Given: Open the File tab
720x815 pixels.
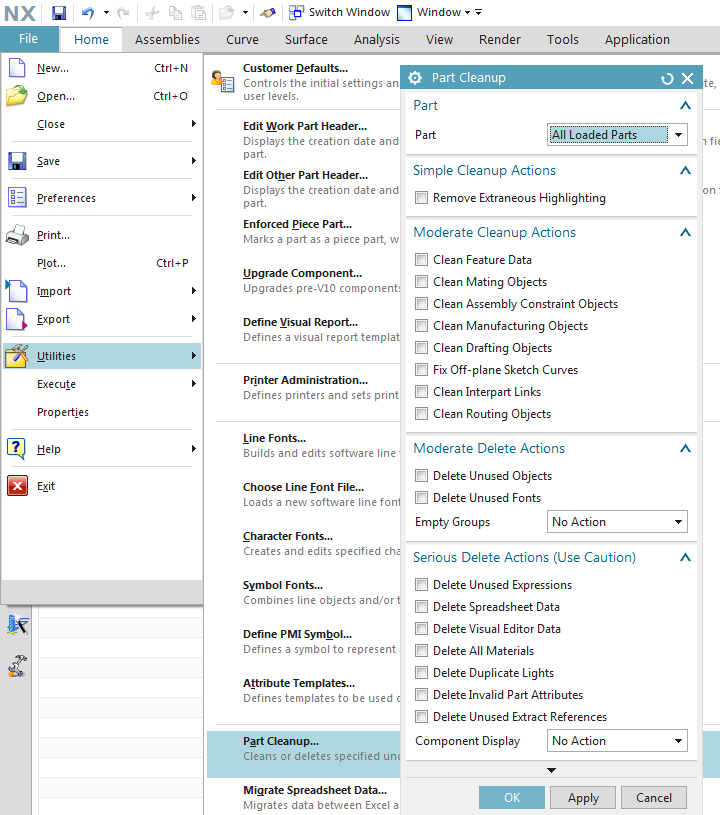Looking at the screenshot, I should [x=29, y=39].
